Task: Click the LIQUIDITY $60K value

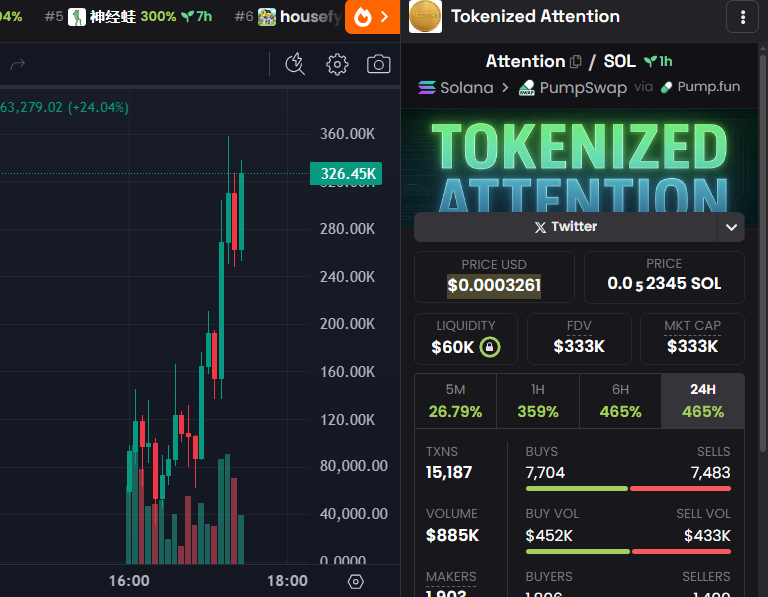Action: click(453, 347)
